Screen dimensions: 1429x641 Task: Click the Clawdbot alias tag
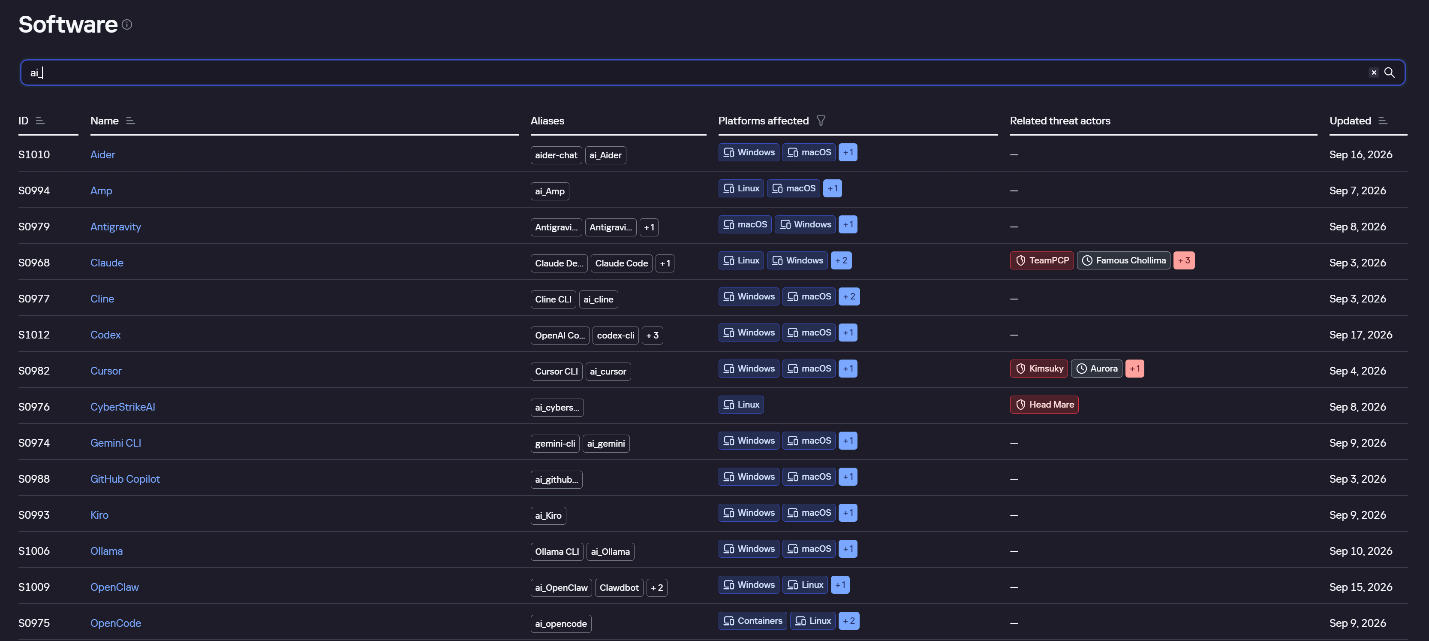coord(619,587)
